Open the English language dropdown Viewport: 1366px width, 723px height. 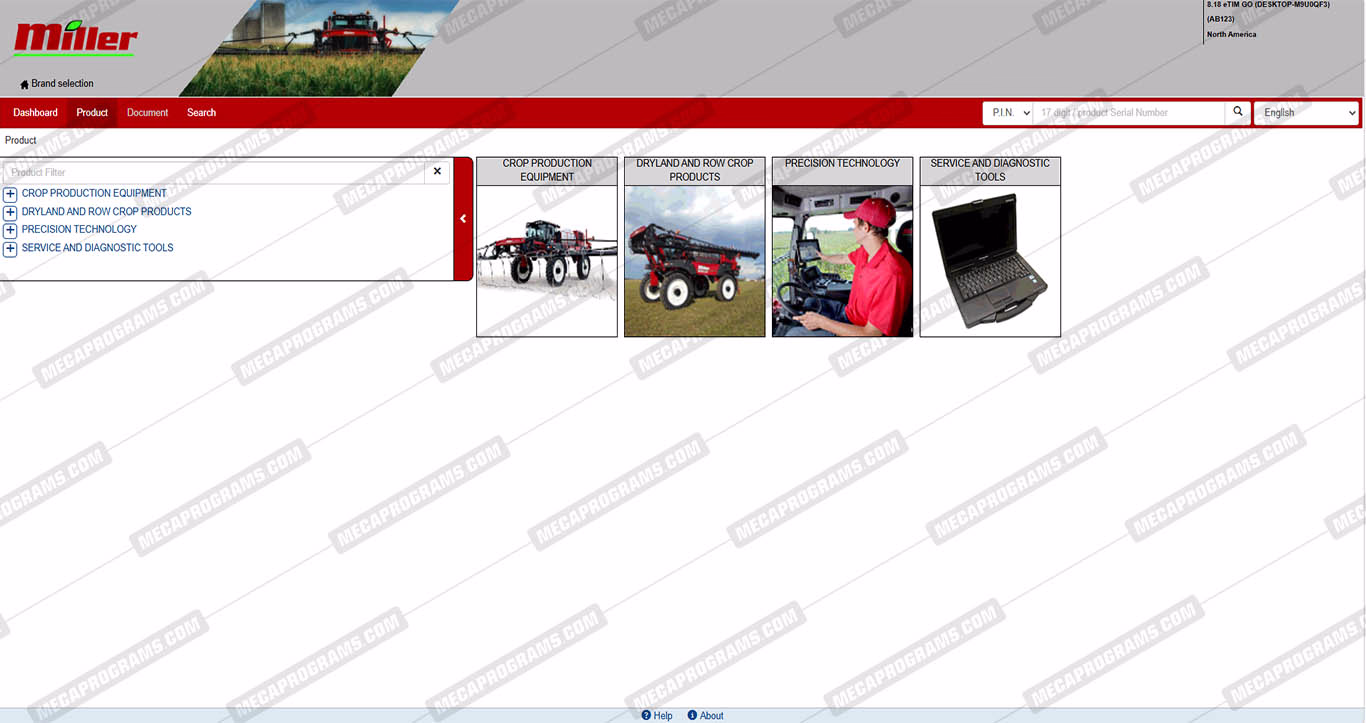click(1306, 113)
